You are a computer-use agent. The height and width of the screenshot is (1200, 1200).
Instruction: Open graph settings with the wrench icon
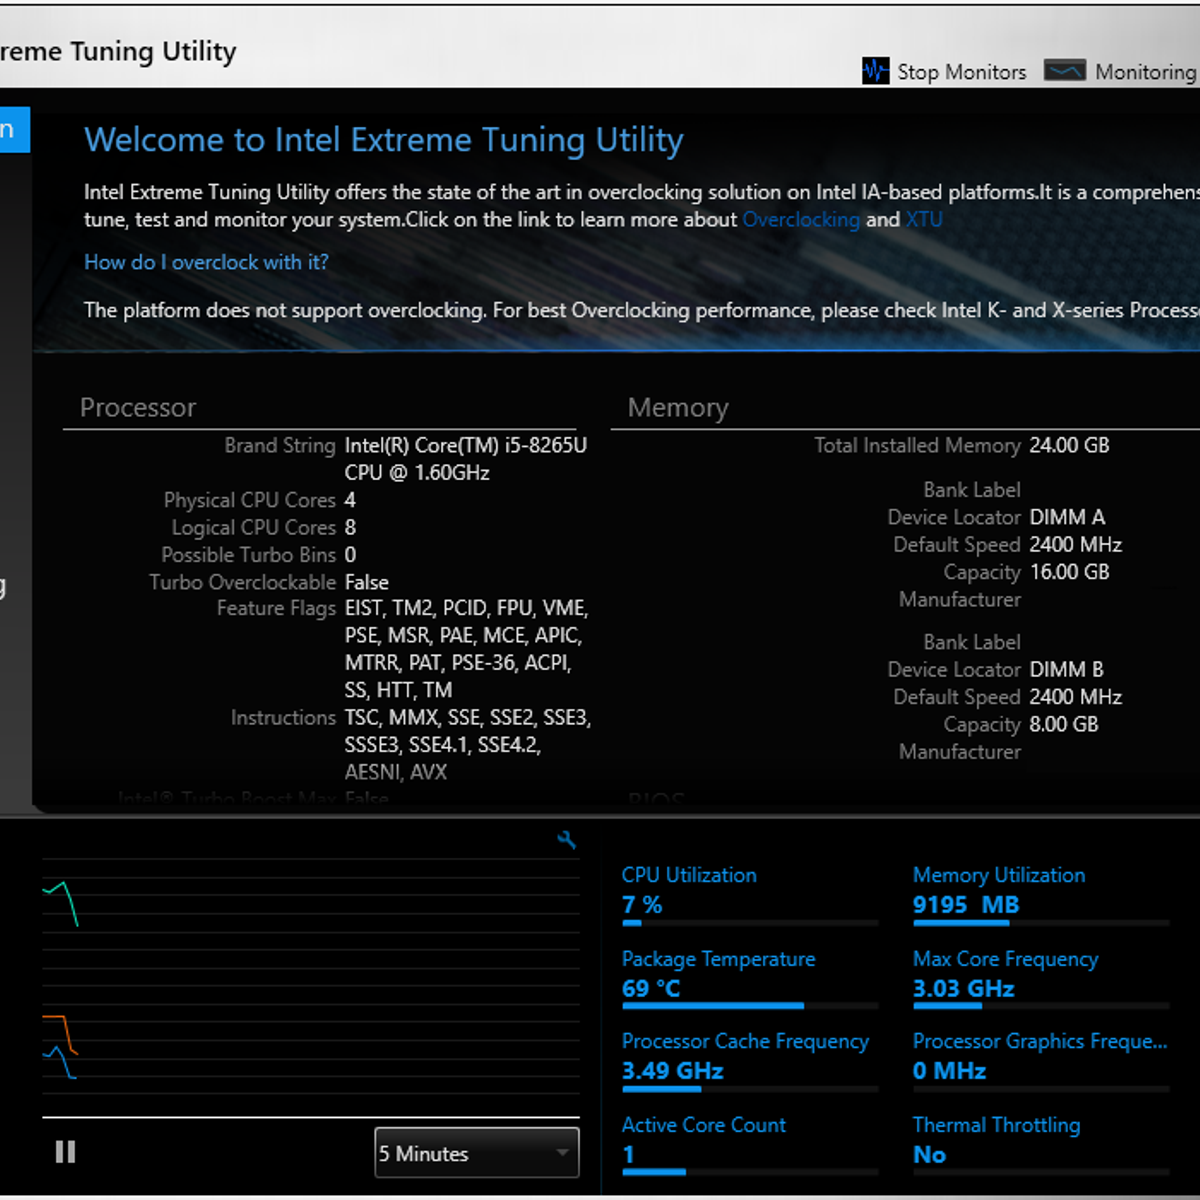567,841
